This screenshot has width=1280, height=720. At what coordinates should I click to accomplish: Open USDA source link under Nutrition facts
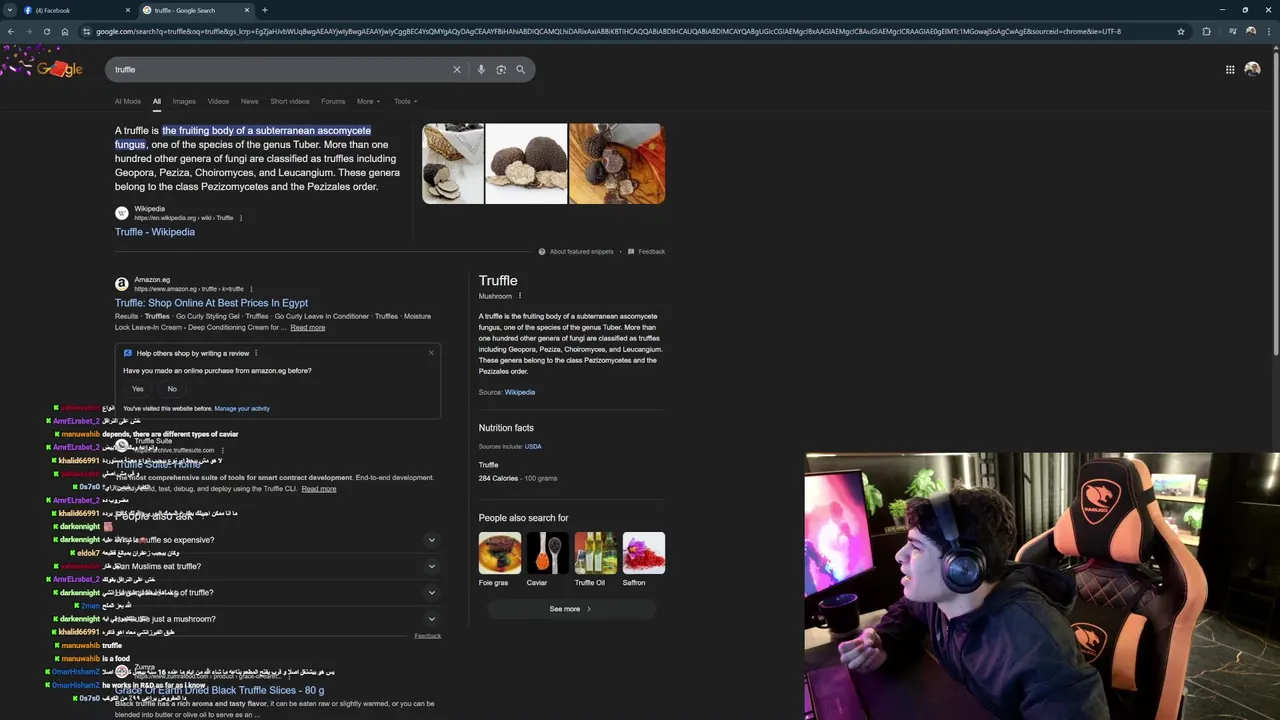click(x=533, y=446)
